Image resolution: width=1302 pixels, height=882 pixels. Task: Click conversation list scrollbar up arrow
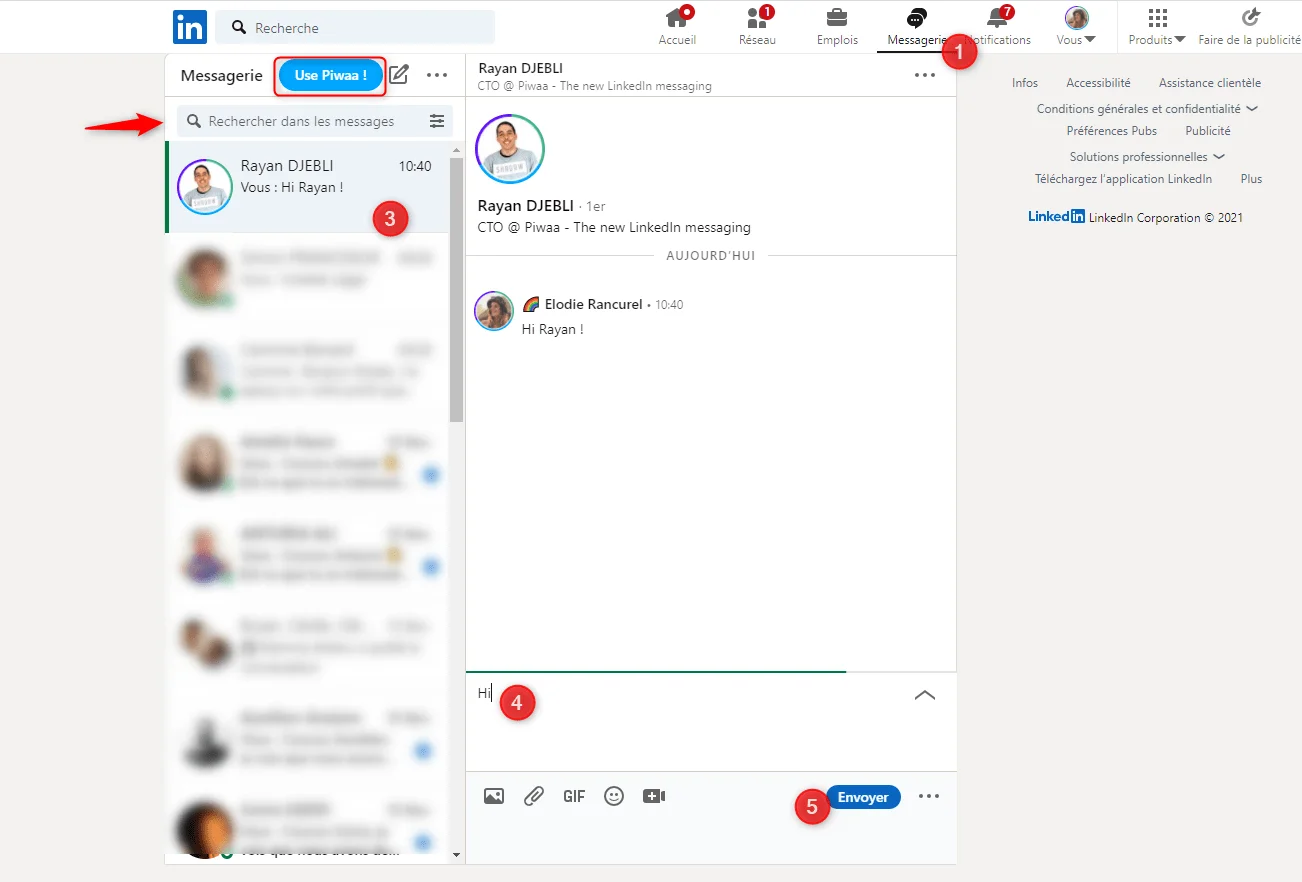tap(457, 150)
